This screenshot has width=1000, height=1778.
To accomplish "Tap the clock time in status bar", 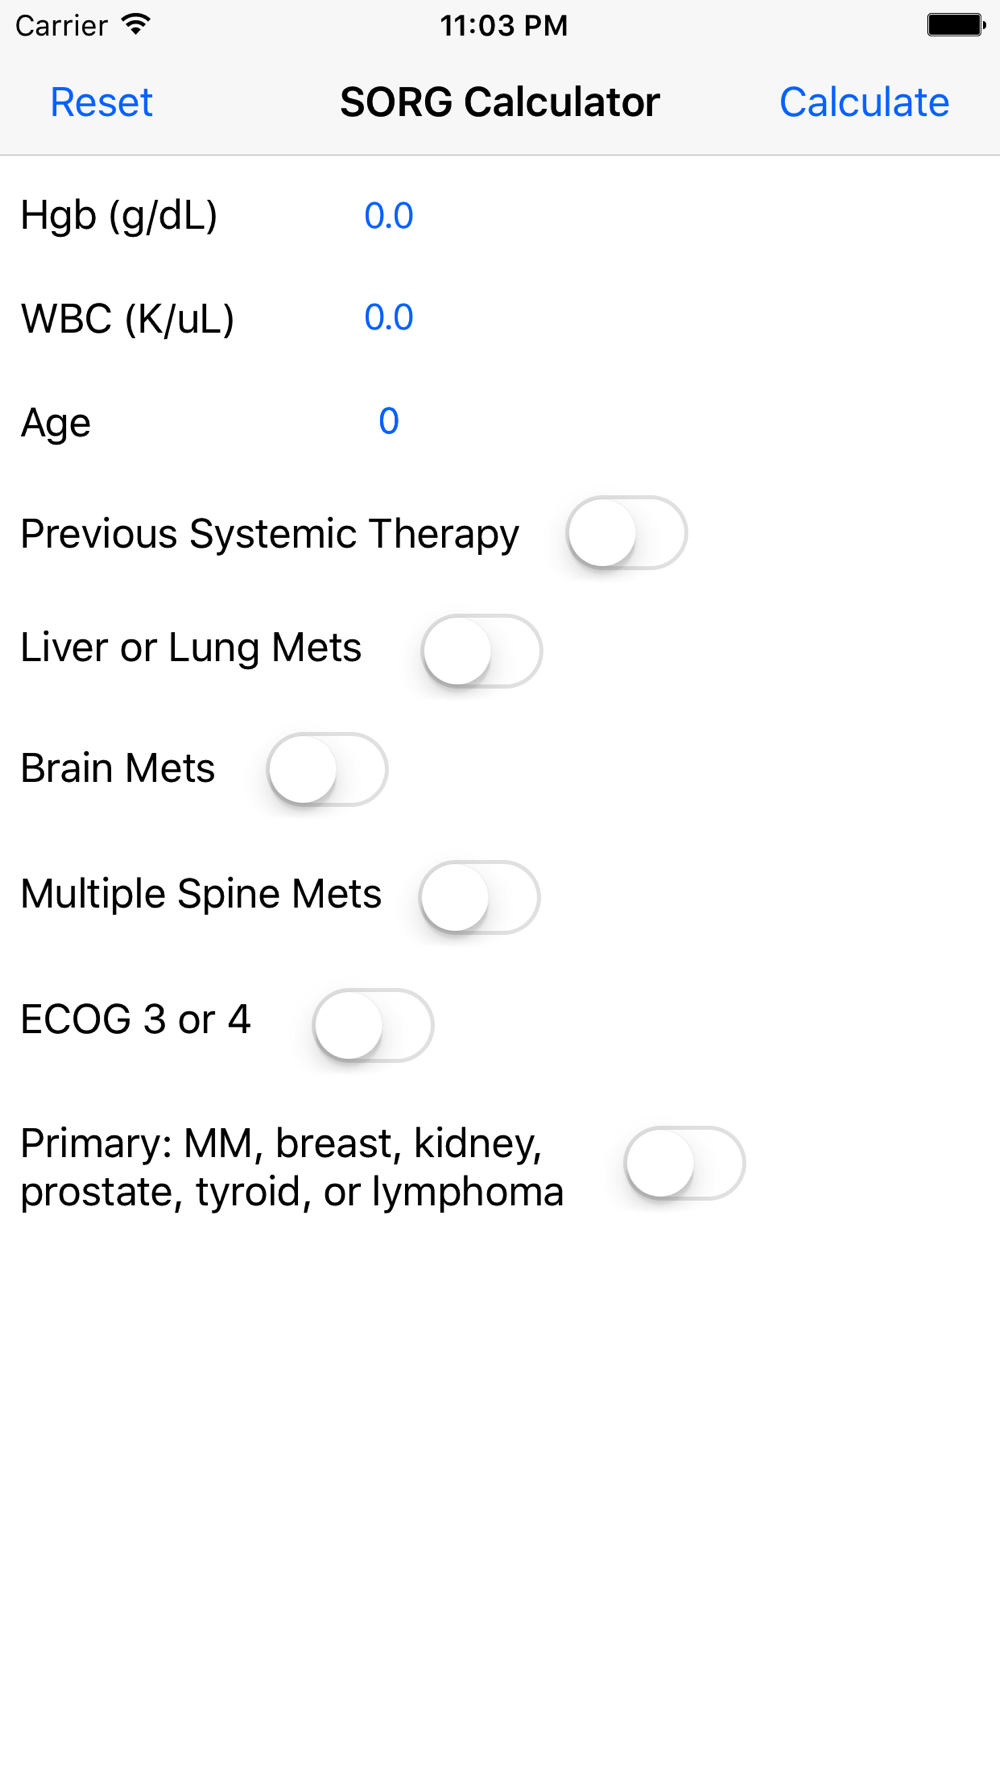I will pos(504,25).
